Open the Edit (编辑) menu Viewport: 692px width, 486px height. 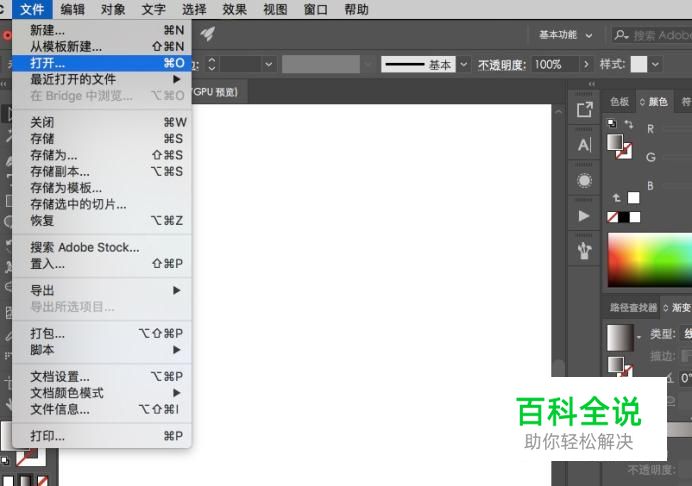[x=72, y=9]
